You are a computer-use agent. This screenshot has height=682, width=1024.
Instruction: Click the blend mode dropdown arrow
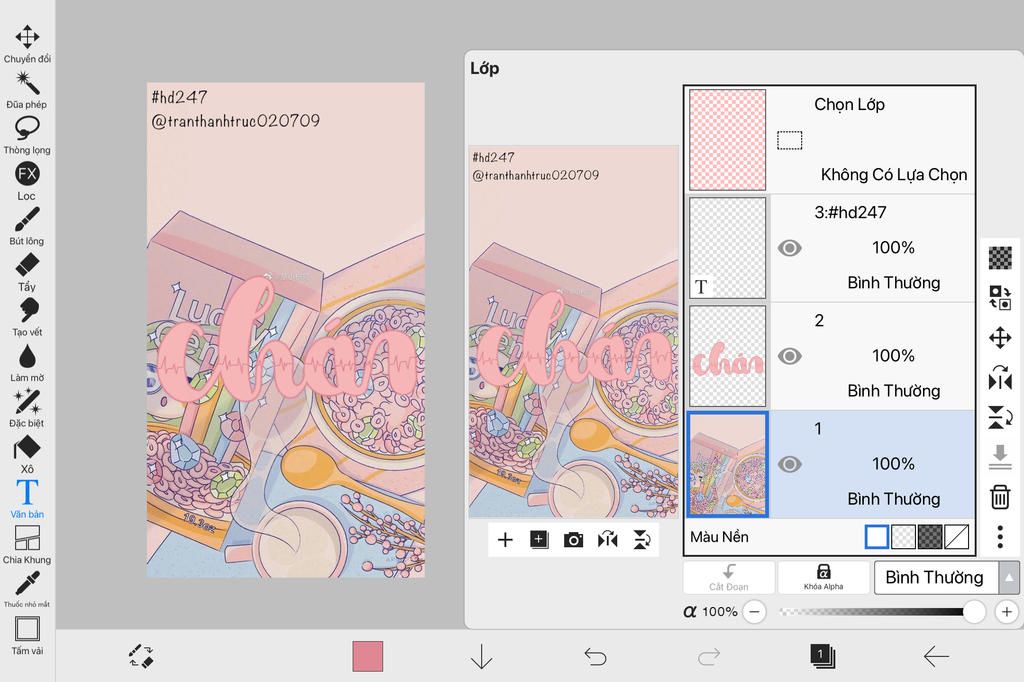pyautogui.click(x=1009, y=577)
